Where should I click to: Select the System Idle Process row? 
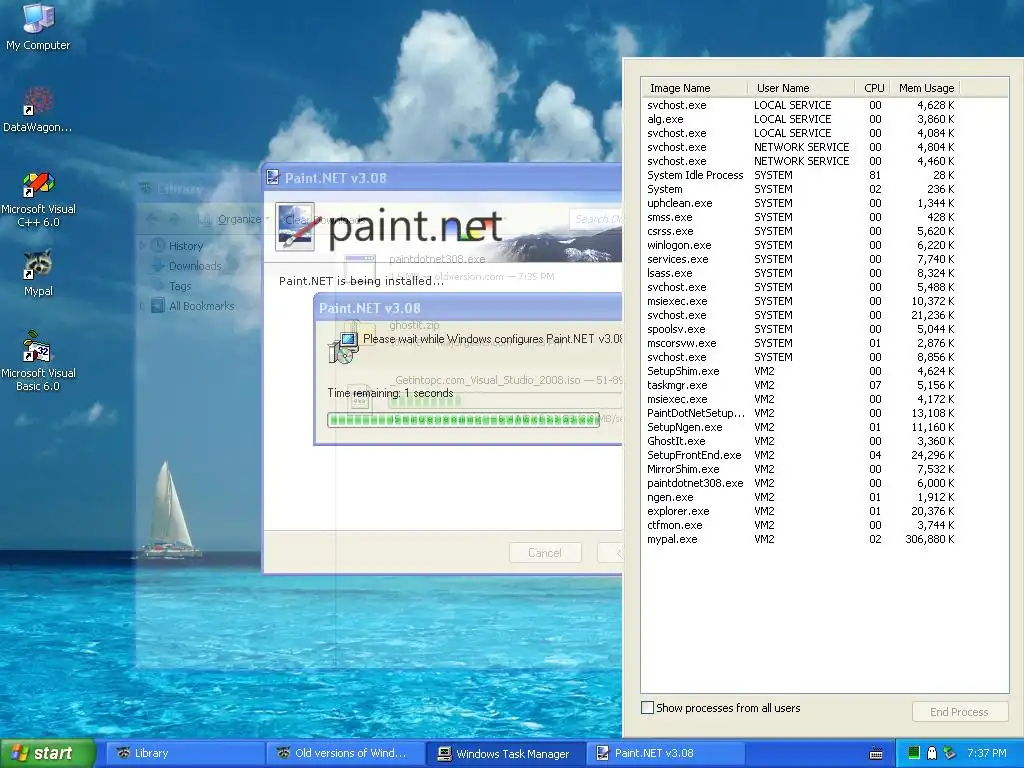point(801,175)
